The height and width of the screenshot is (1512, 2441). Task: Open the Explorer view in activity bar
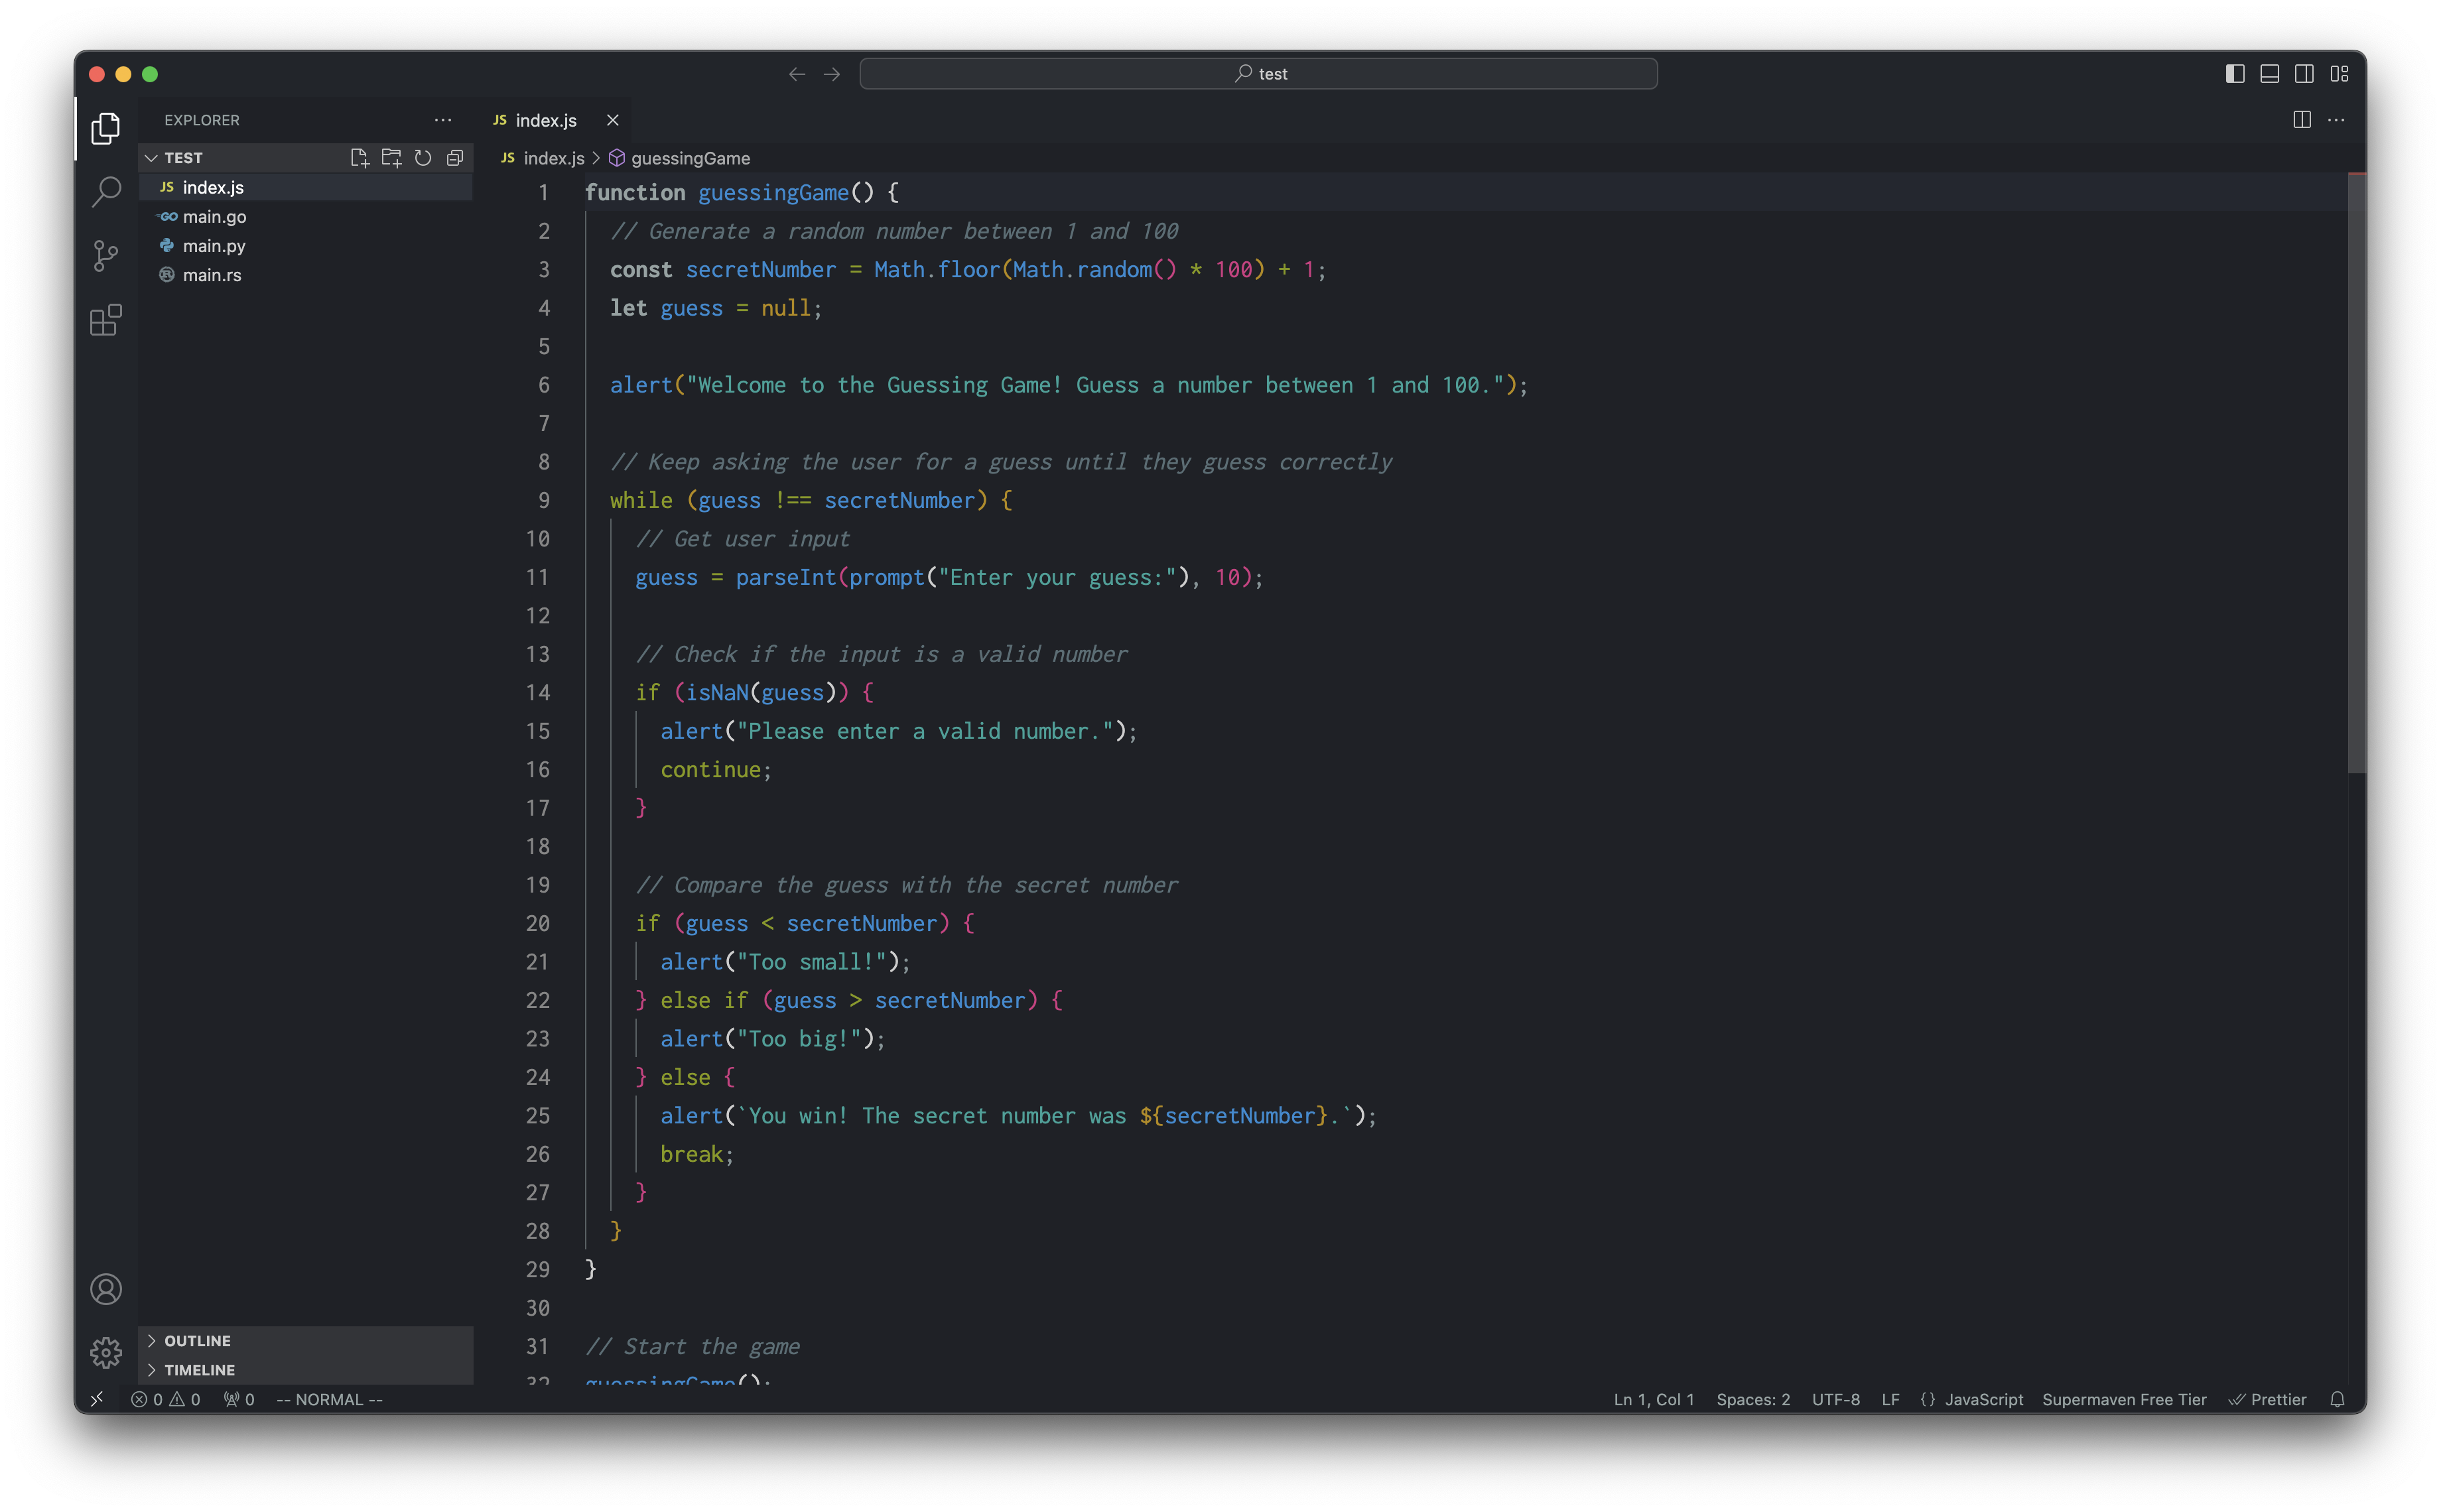[106, 128]
